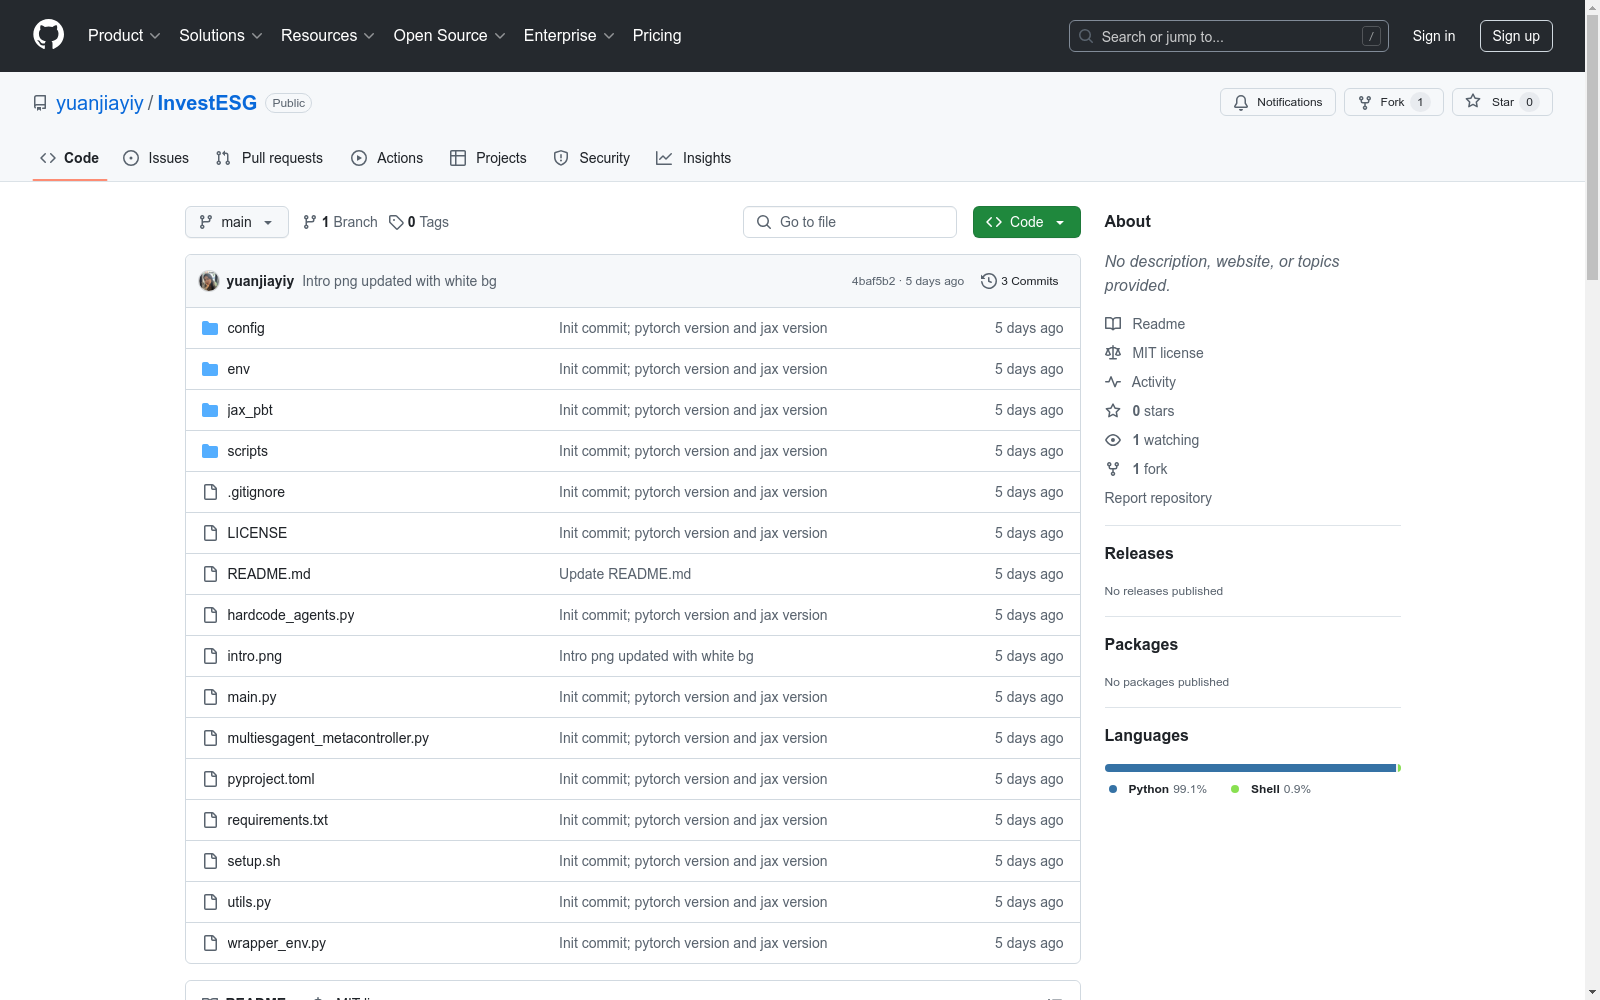Image resolution: width=1600 pixels, height=1000 pixels.
Task: Click the Report repository link
Action: tap(1158, 498)
